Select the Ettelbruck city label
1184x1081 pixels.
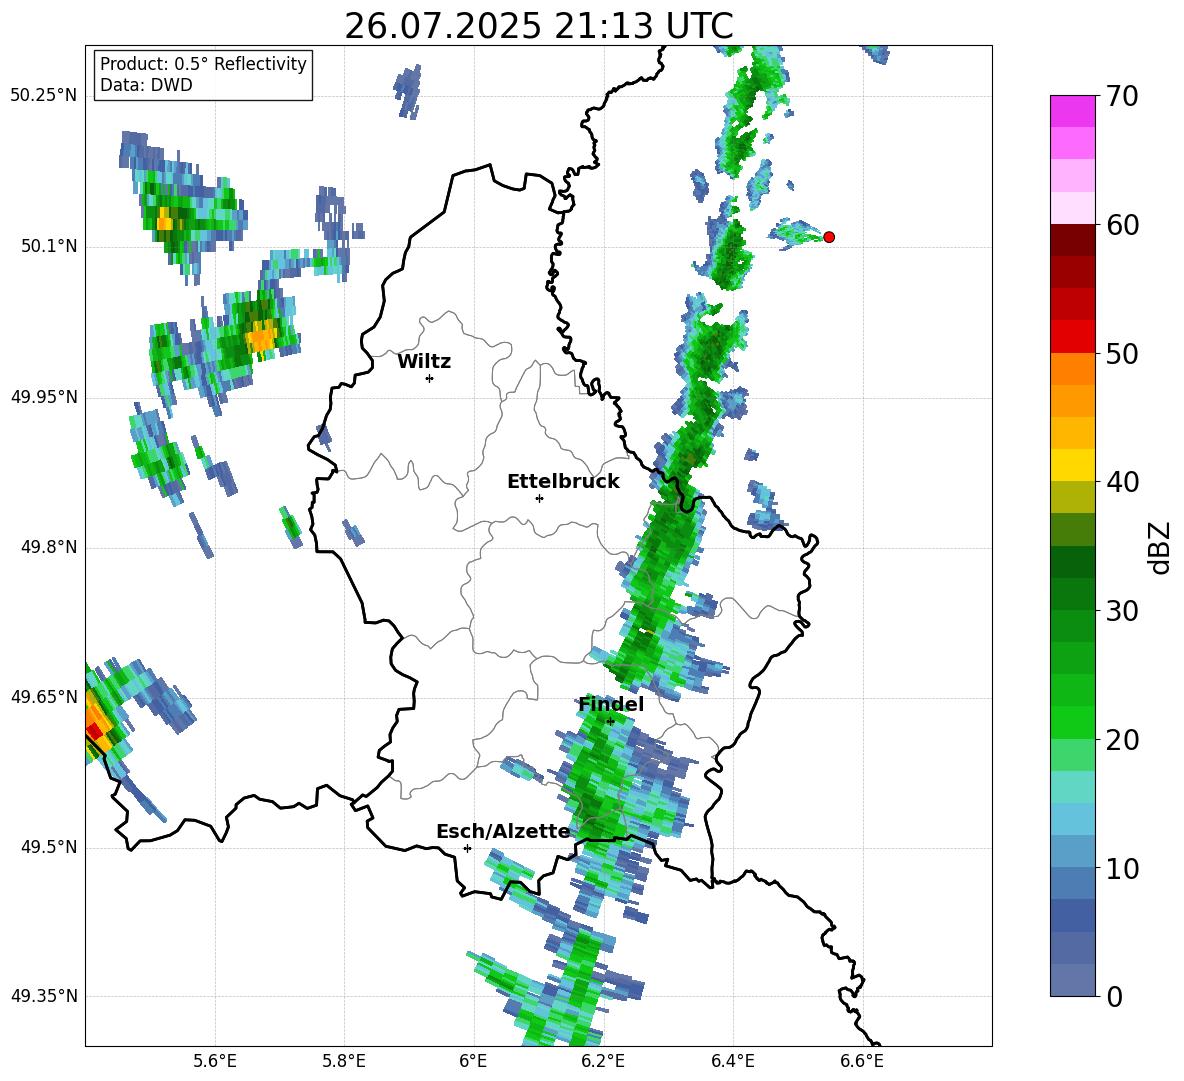(x=563, y=482)
